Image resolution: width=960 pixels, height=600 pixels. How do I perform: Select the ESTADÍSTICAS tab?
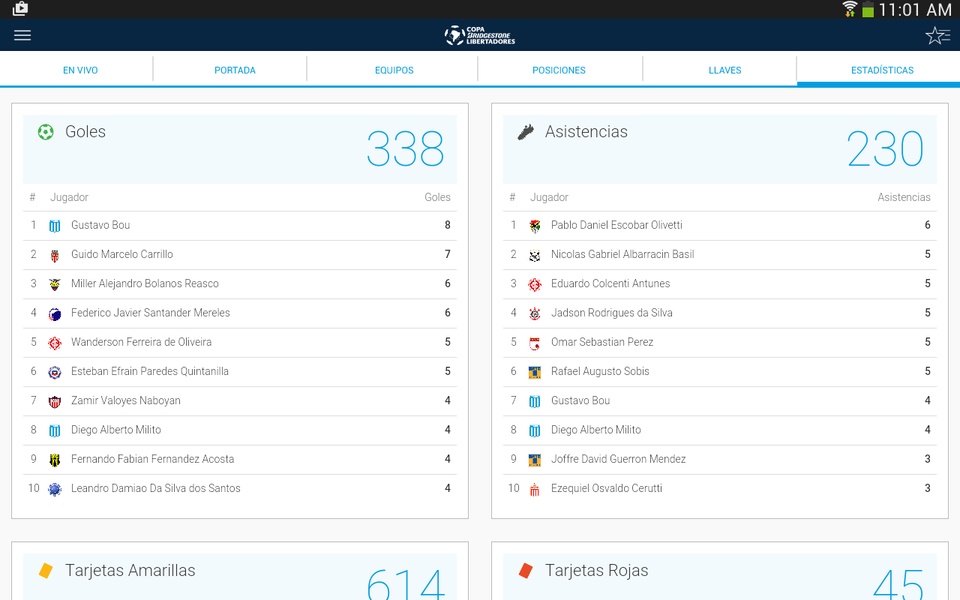882,70
